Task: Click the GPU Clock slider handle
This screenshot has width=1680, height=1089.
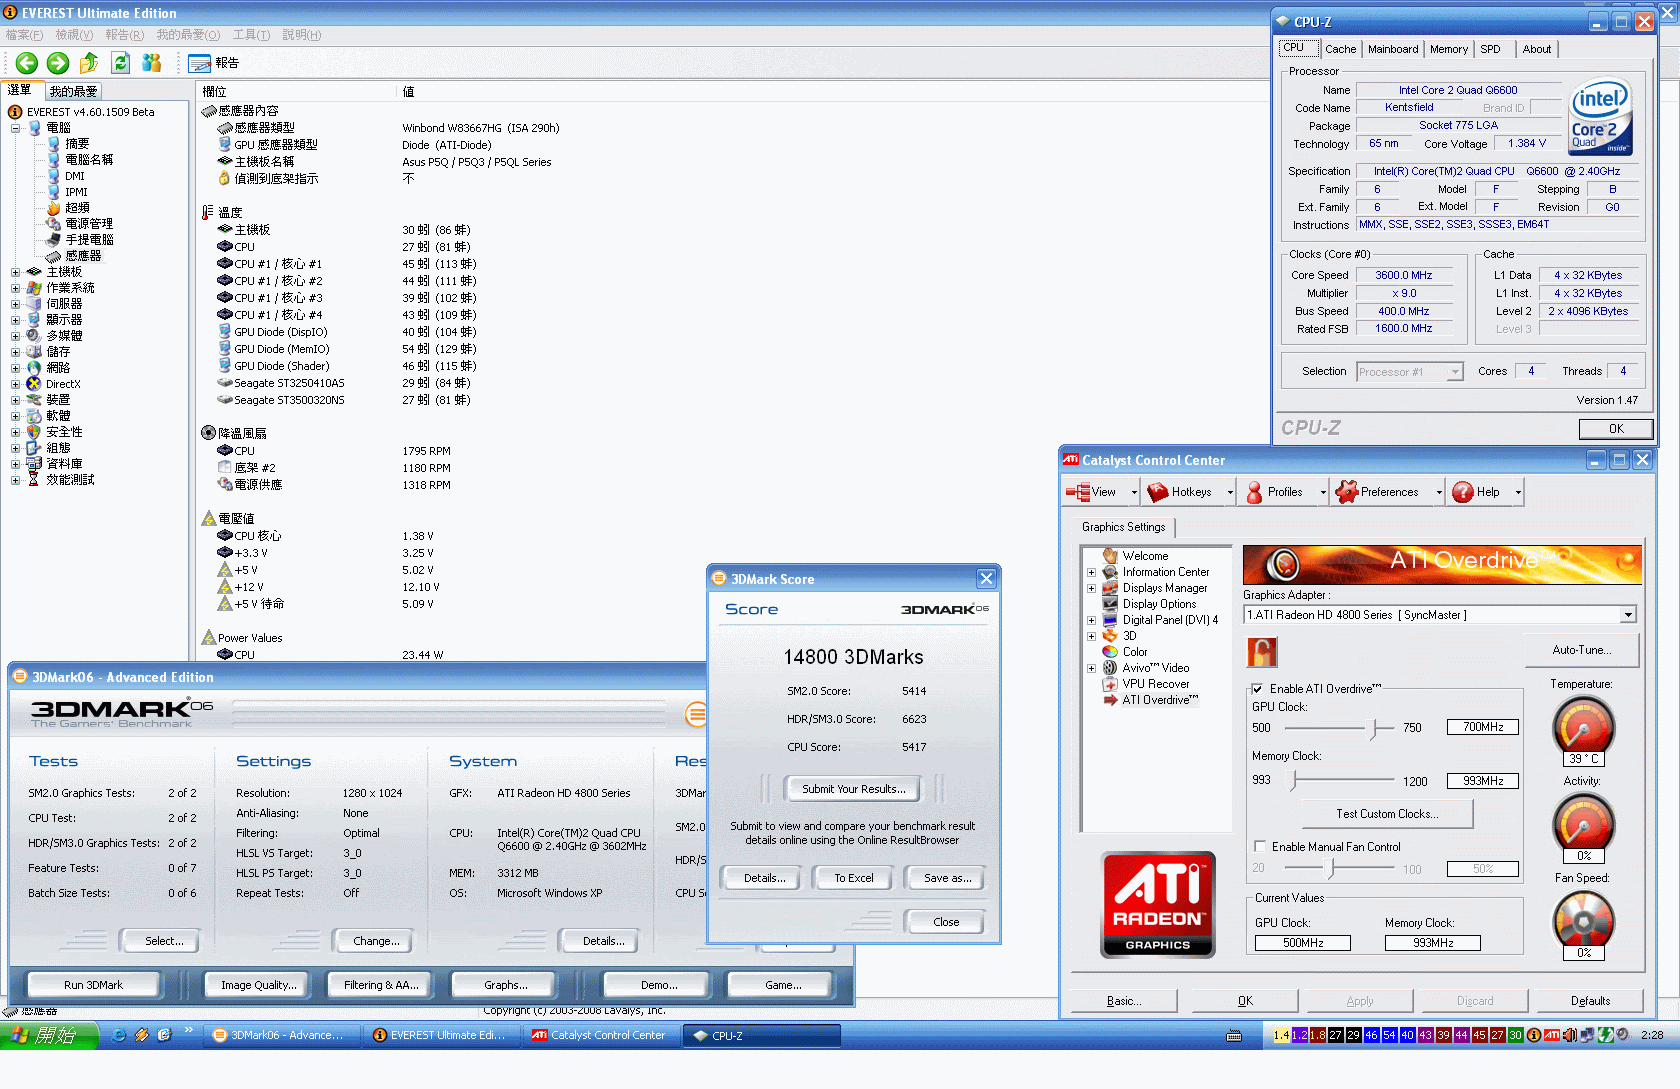Action: coord(1375,728)
